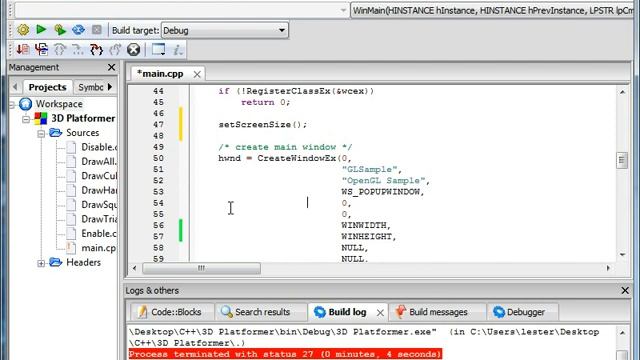640x360 pixels.
Task: Open the scope dropdown arrow at top
Action: pyautogui.click(x=343, y=11)
